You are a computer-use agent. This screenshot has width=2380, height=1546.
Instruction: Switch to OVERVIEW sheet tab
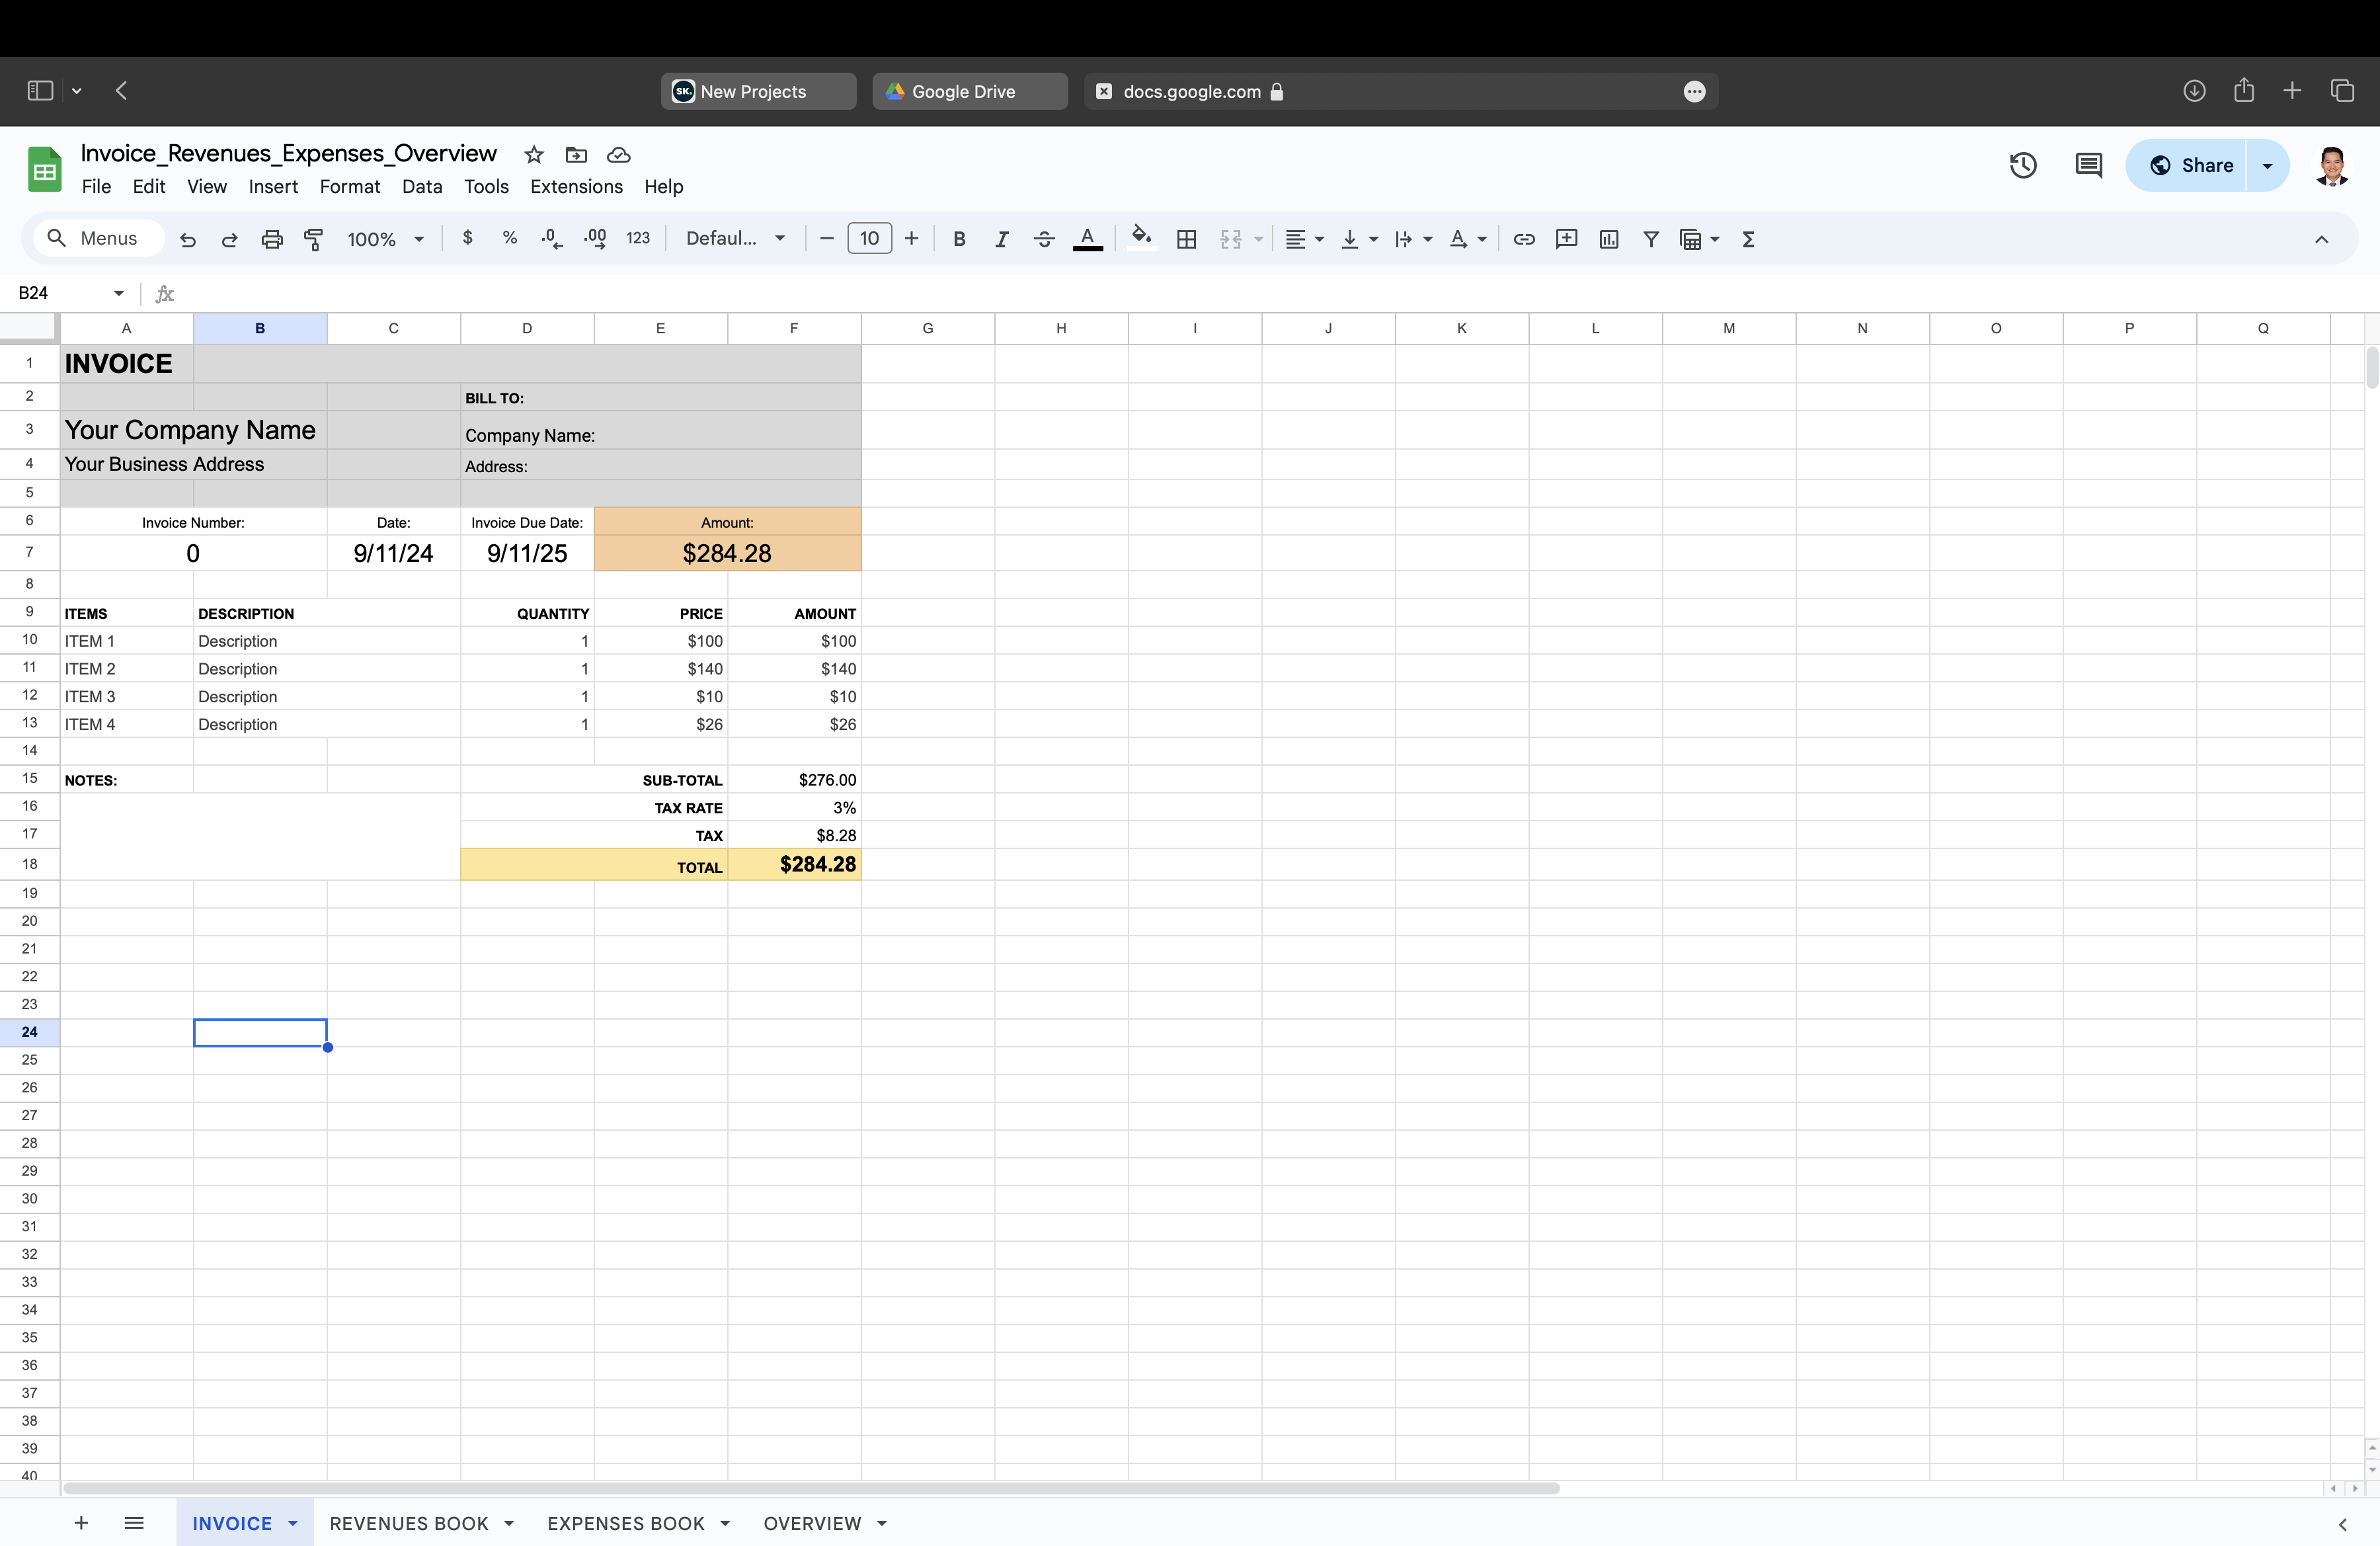click(812, 1523)
